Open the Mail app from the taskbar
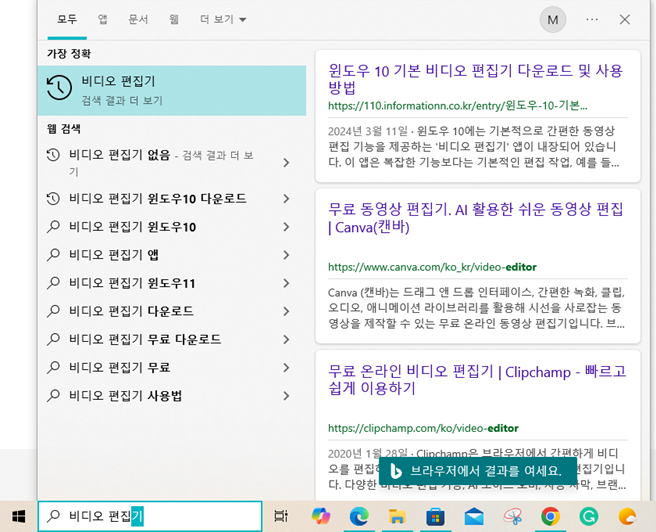Screen dimensions: 656x532 474,517
